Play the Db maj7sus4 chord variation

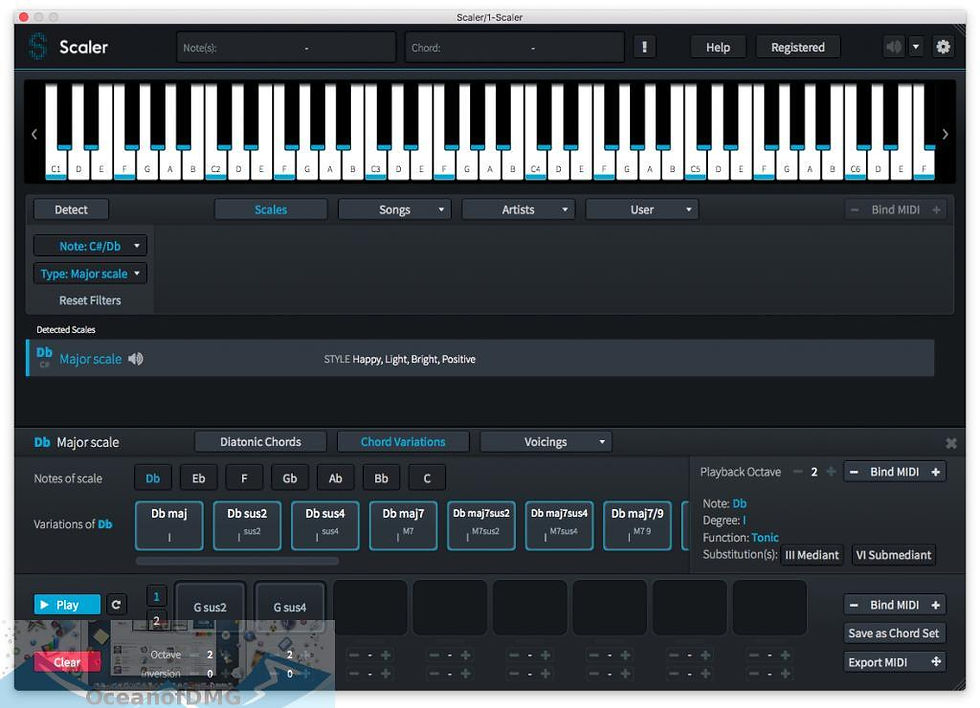click(559, 525)
